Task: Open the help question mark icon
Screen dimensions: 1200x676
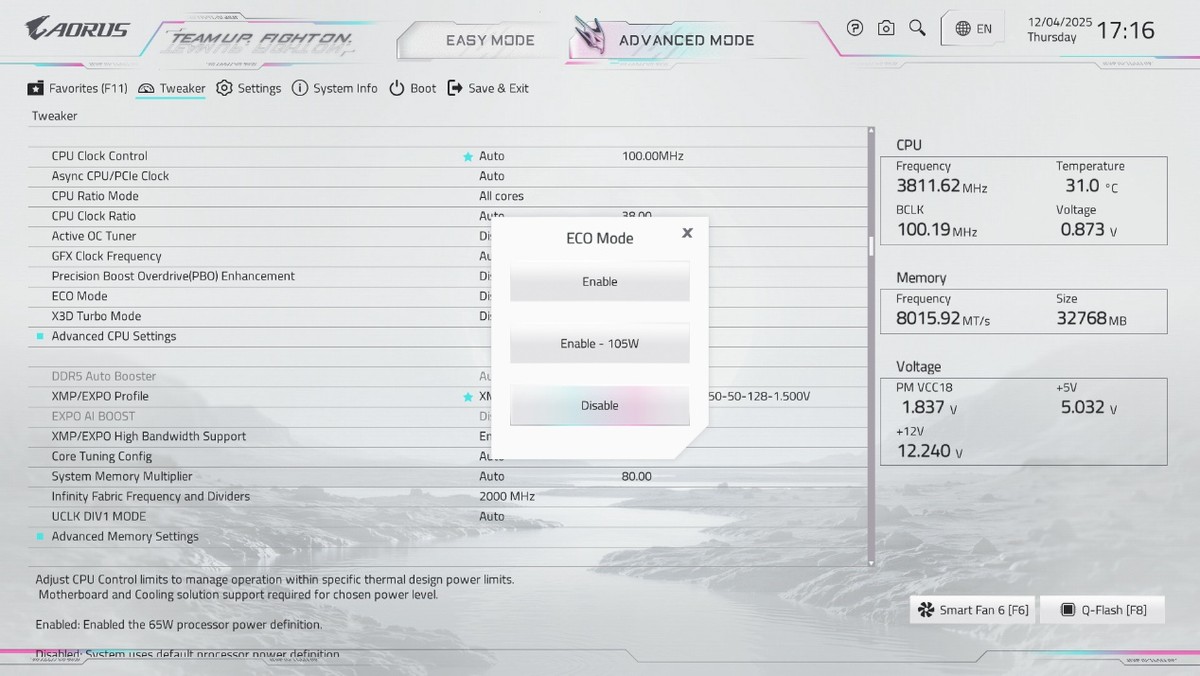Action: click(855, 28)
